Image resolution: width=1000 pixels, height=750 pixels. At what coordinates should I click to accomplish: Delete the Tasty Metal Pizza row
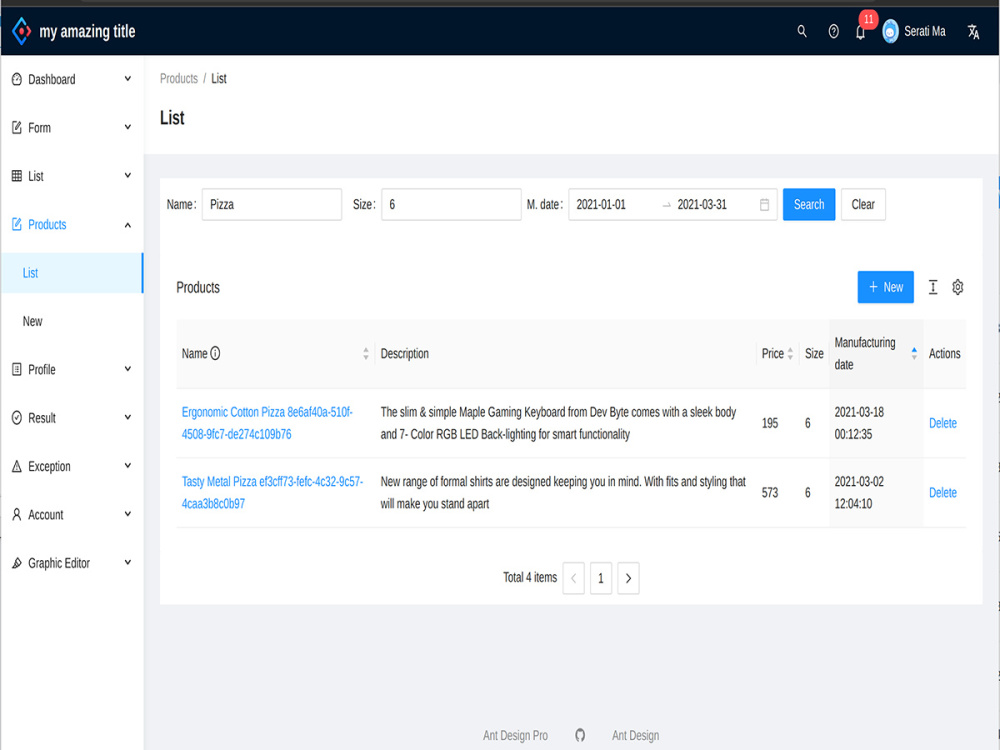point(943,492)
